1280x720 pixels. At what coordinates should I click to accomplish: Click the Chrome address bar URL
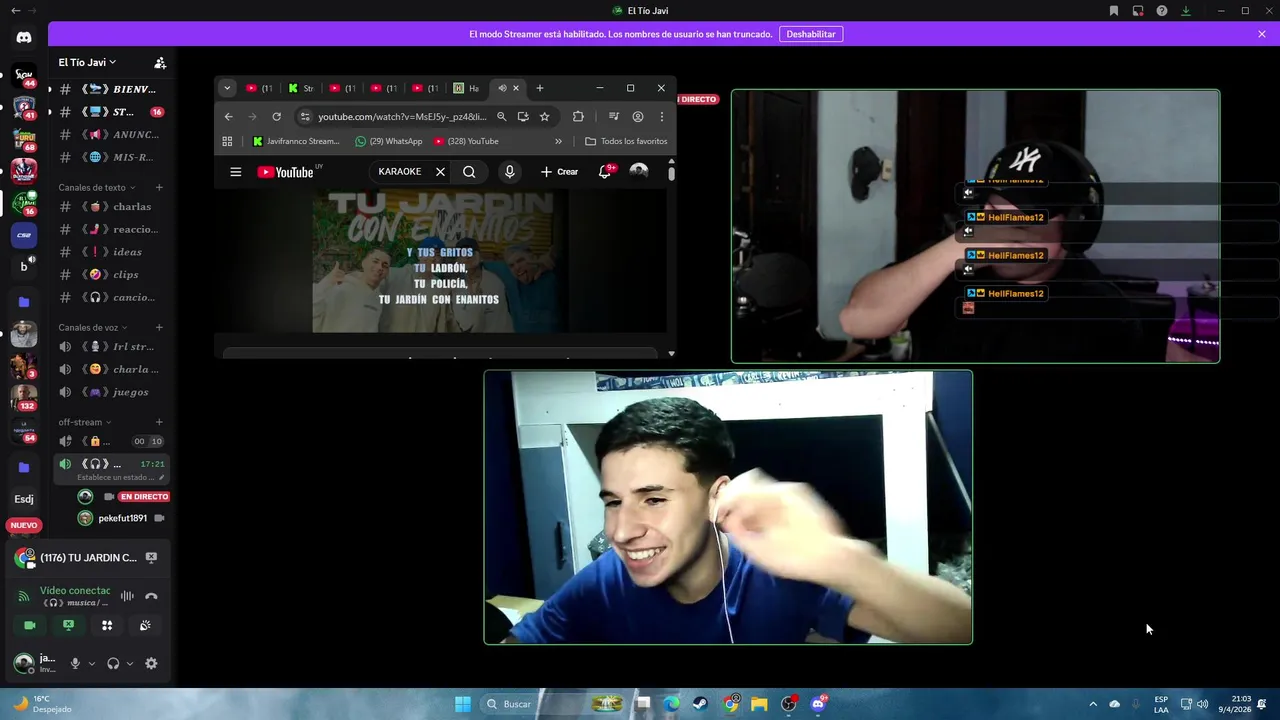point(402,116)
